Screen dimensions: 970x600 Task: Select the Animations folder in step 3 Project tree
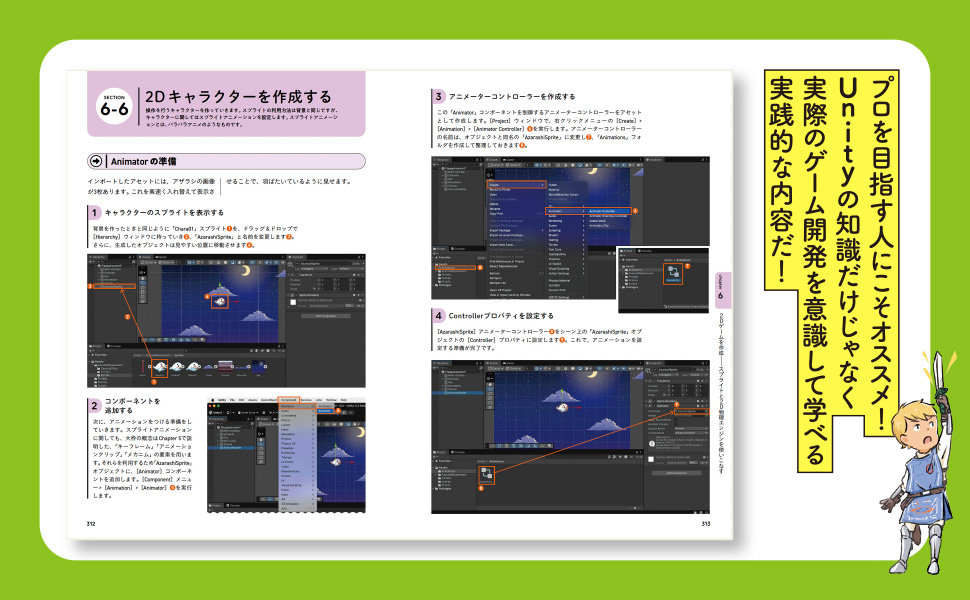tap(455, 268)
